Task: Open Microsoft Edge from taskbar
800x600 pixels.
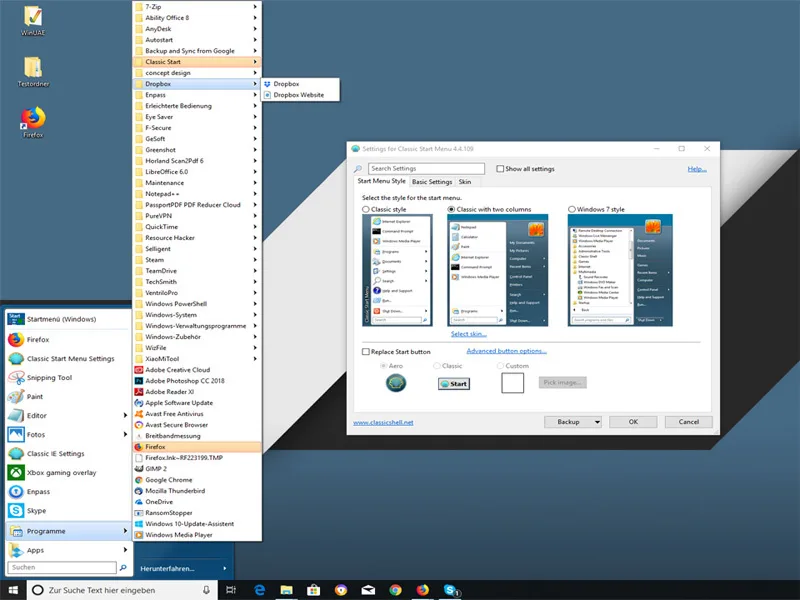Action: 259,590
